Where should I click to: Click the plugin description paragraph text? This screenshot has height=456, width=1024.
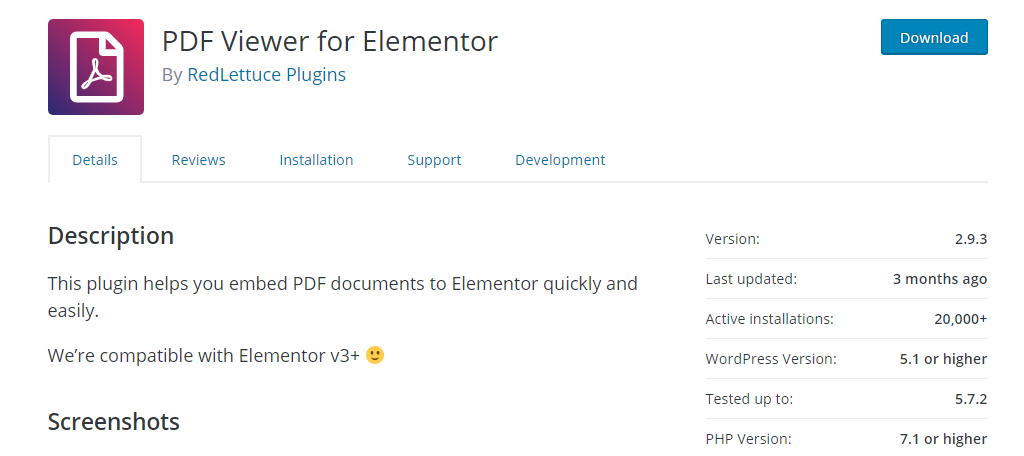(x=343, y=297)
